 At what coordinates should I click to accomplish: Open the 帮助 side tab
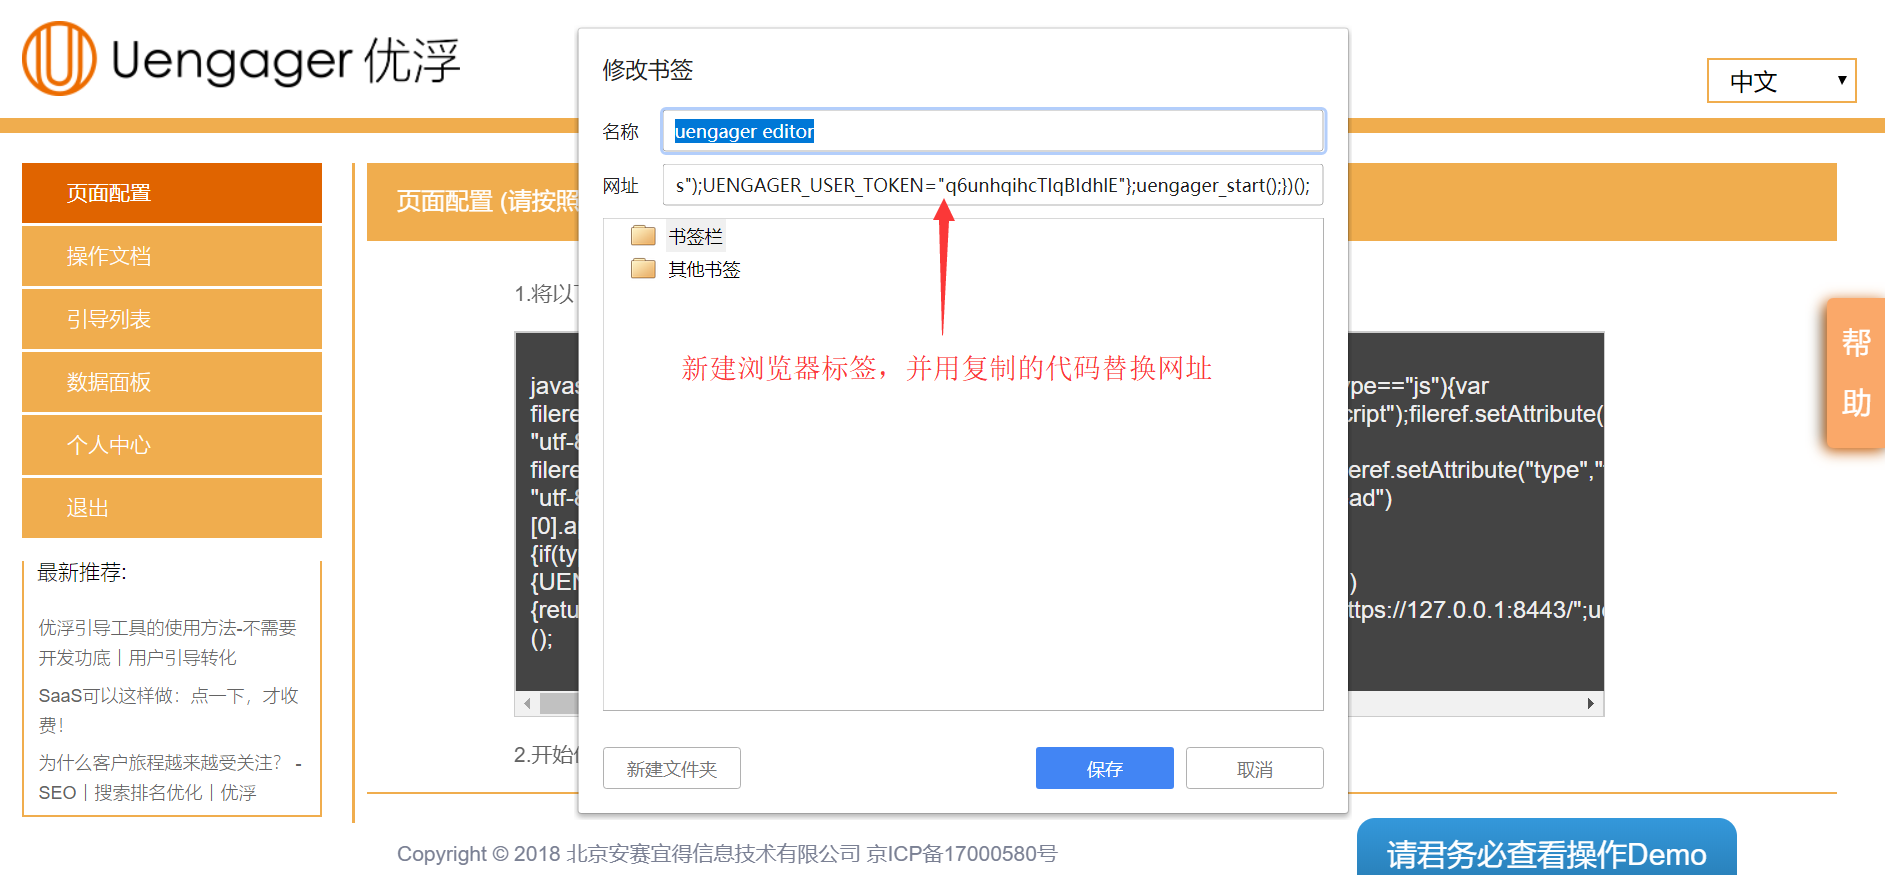[1856, 372]
